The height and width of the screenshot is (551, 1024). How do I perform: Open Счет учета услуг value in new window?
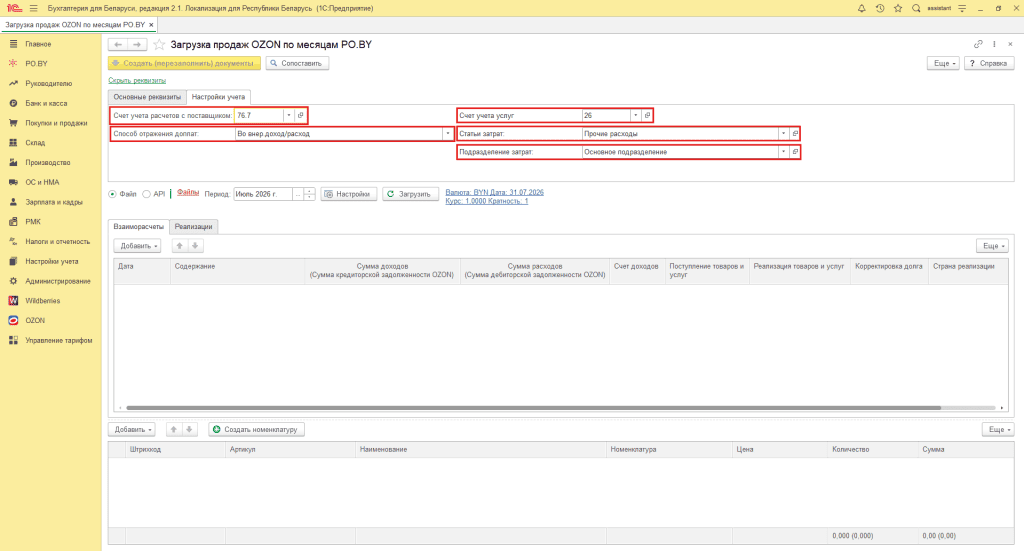[647, 115]
